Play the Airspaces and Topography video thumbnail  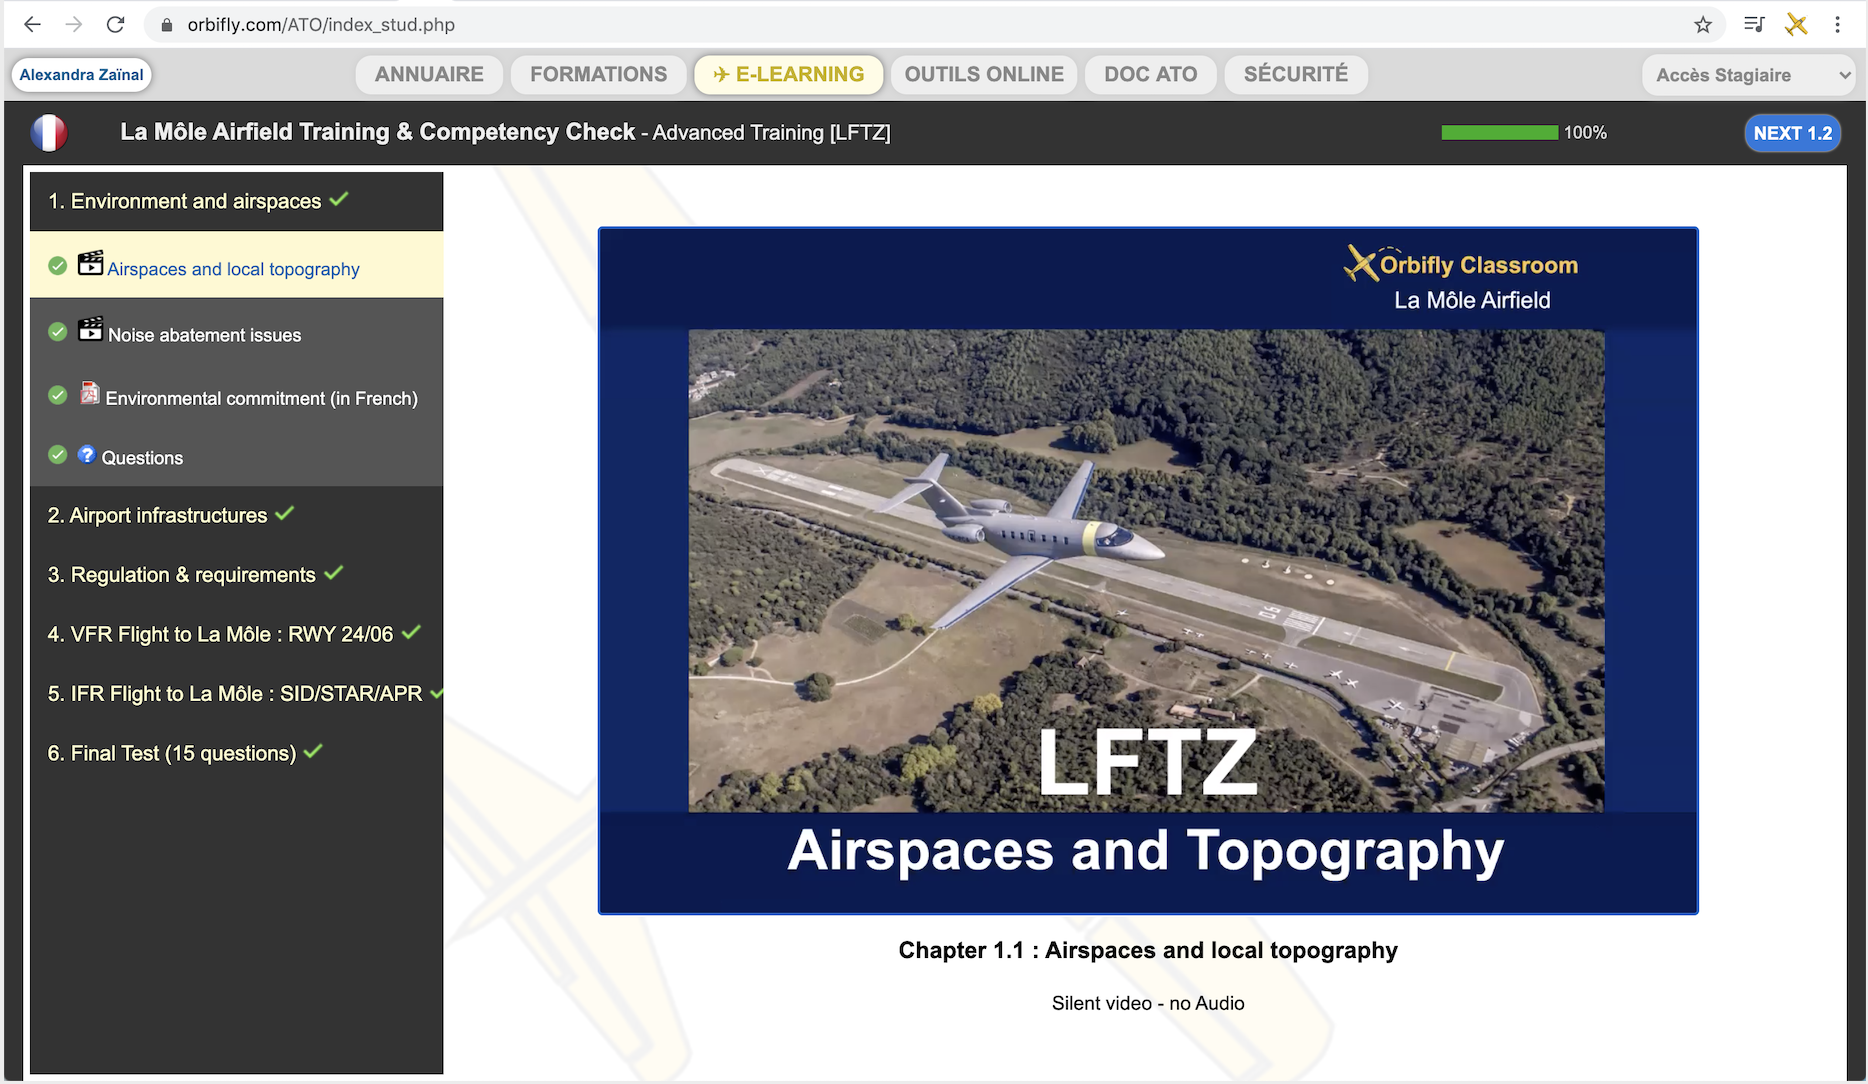click(1147, 571)
